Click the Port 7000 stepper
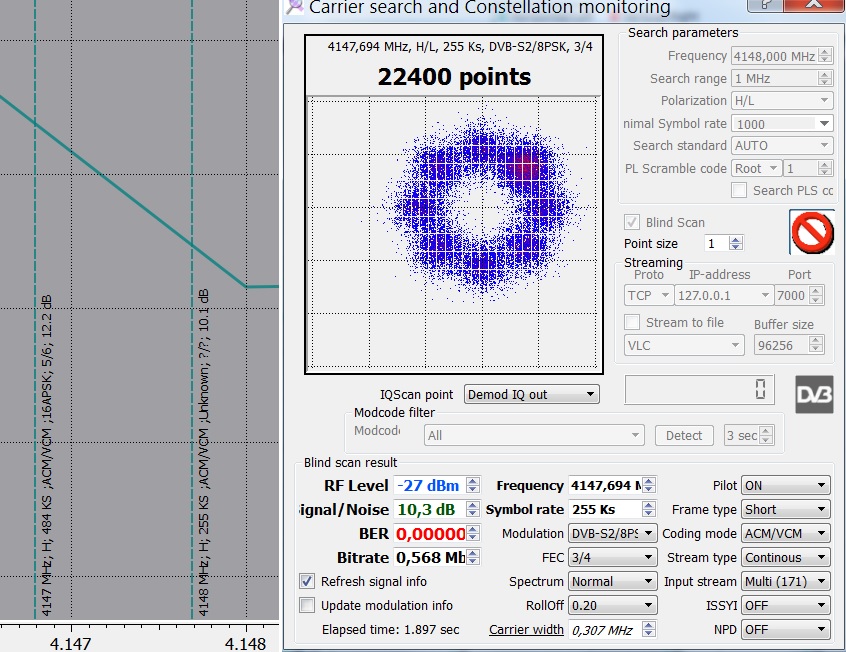Viewport: 846px width, 652px height. pyautogui.click(x=816, y=295)
